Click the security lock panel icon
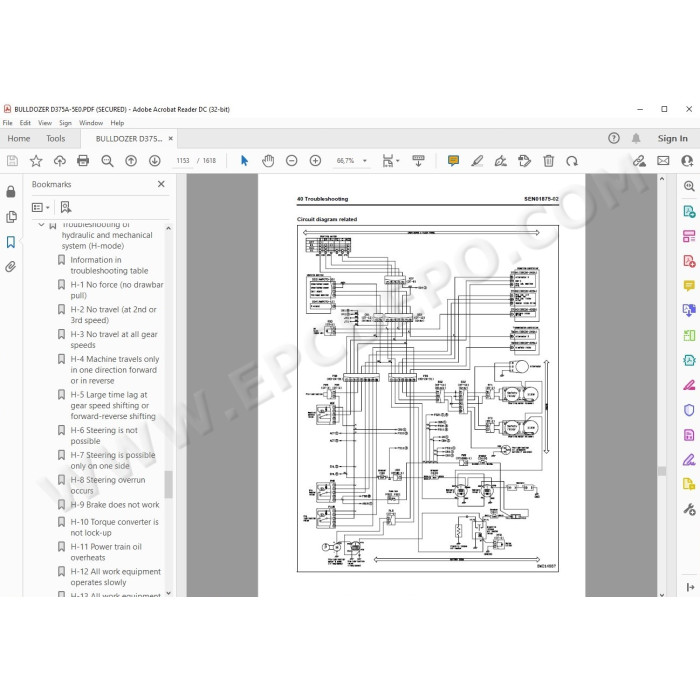 point(11,192)
